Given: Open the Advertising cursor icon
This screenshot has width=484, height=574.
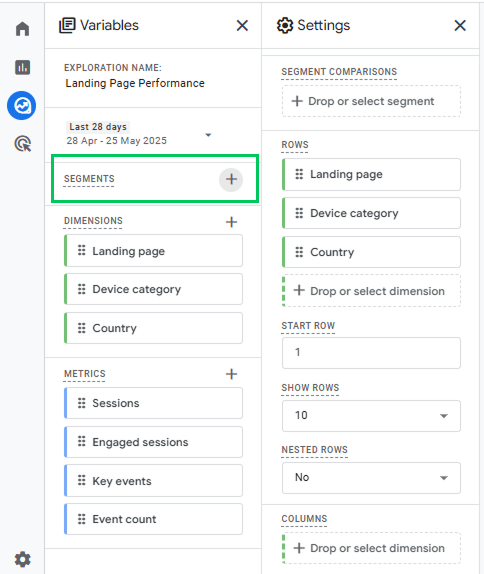Looking at the screenshot, I should 23,144.
